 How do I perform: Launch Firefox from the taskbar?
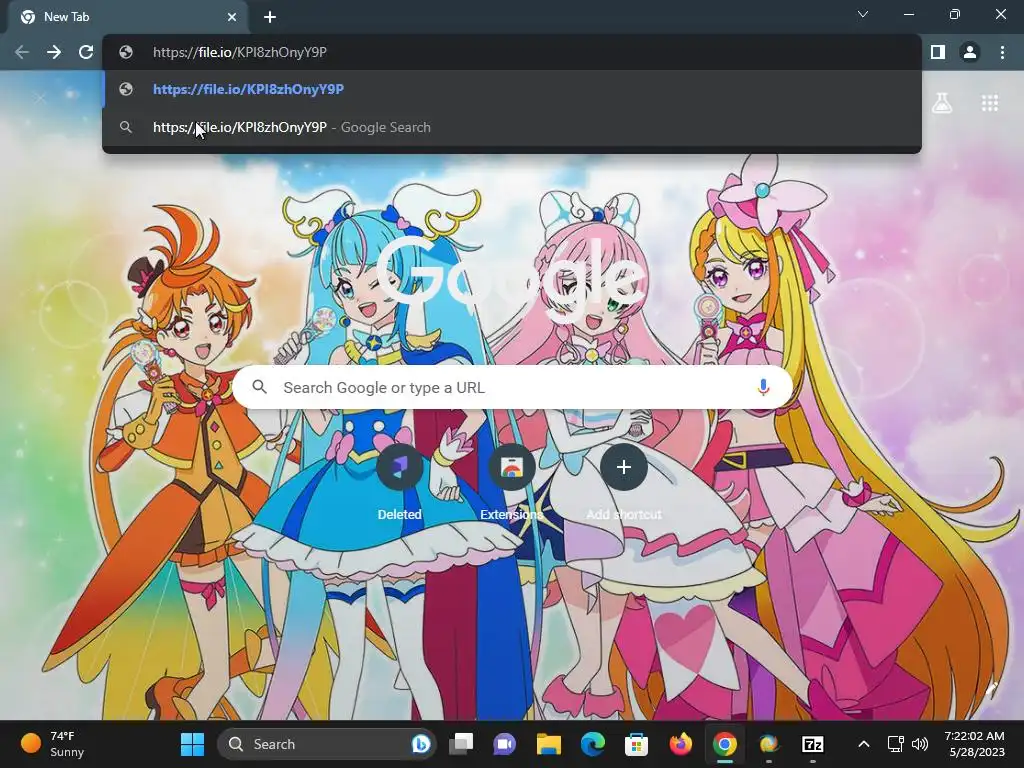[680, 744]
